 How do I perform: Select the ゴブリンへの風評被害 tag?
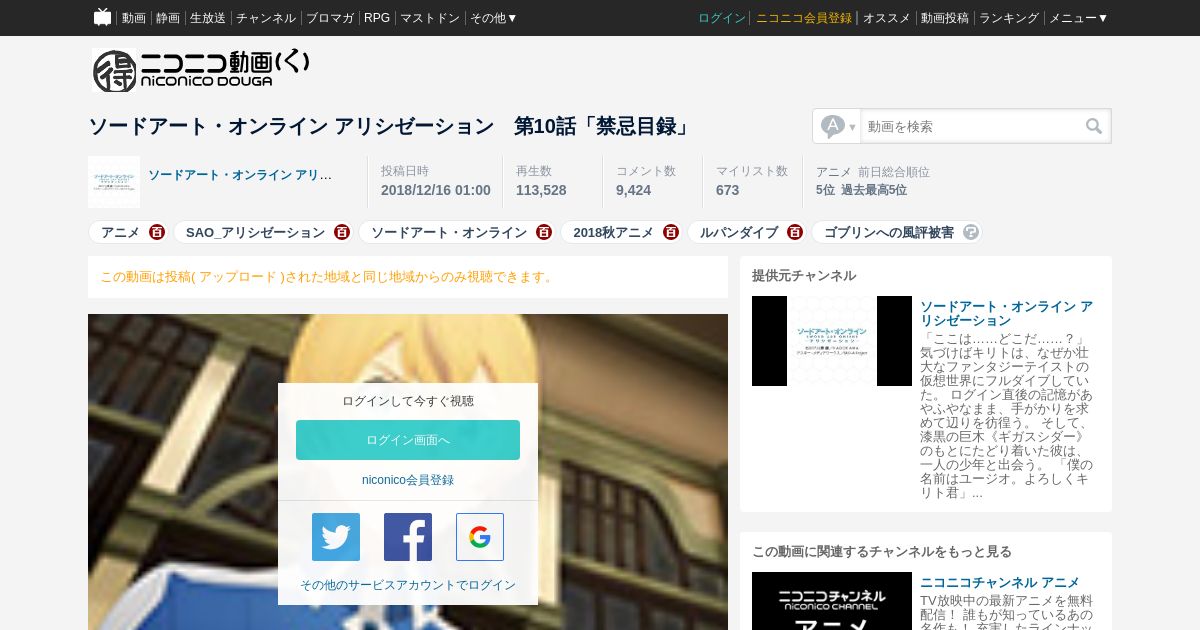tap(889, 232)
